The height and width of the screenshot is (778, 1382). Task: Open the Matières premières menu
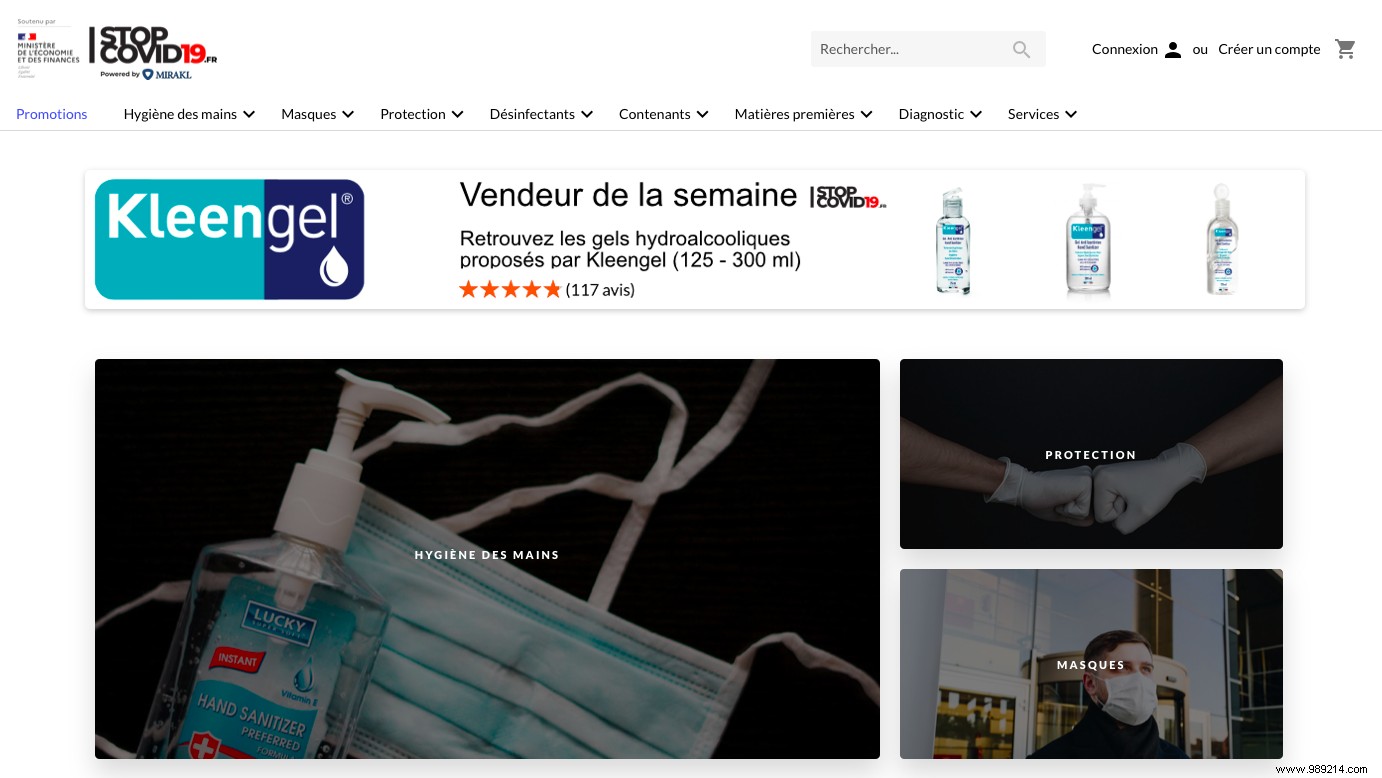tap(803, 114)
